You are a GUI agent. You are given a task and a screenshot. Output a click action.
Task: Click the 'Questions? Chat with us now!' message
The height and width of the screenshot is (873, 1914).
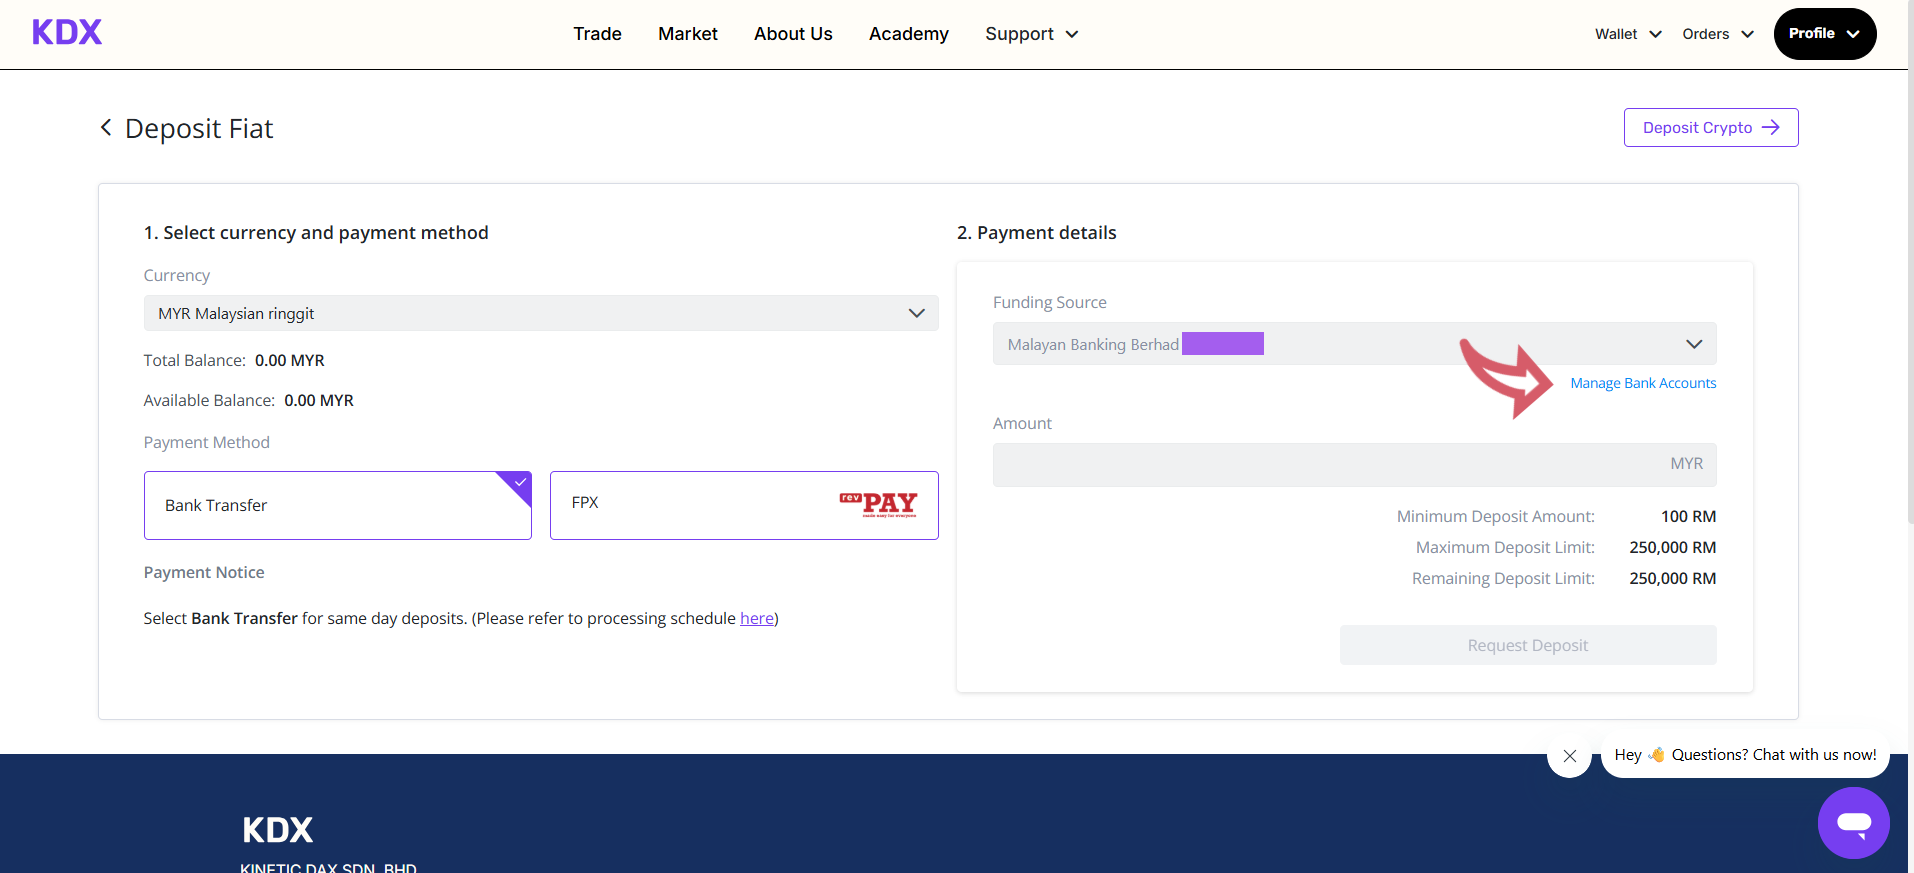coord(1745,755)
